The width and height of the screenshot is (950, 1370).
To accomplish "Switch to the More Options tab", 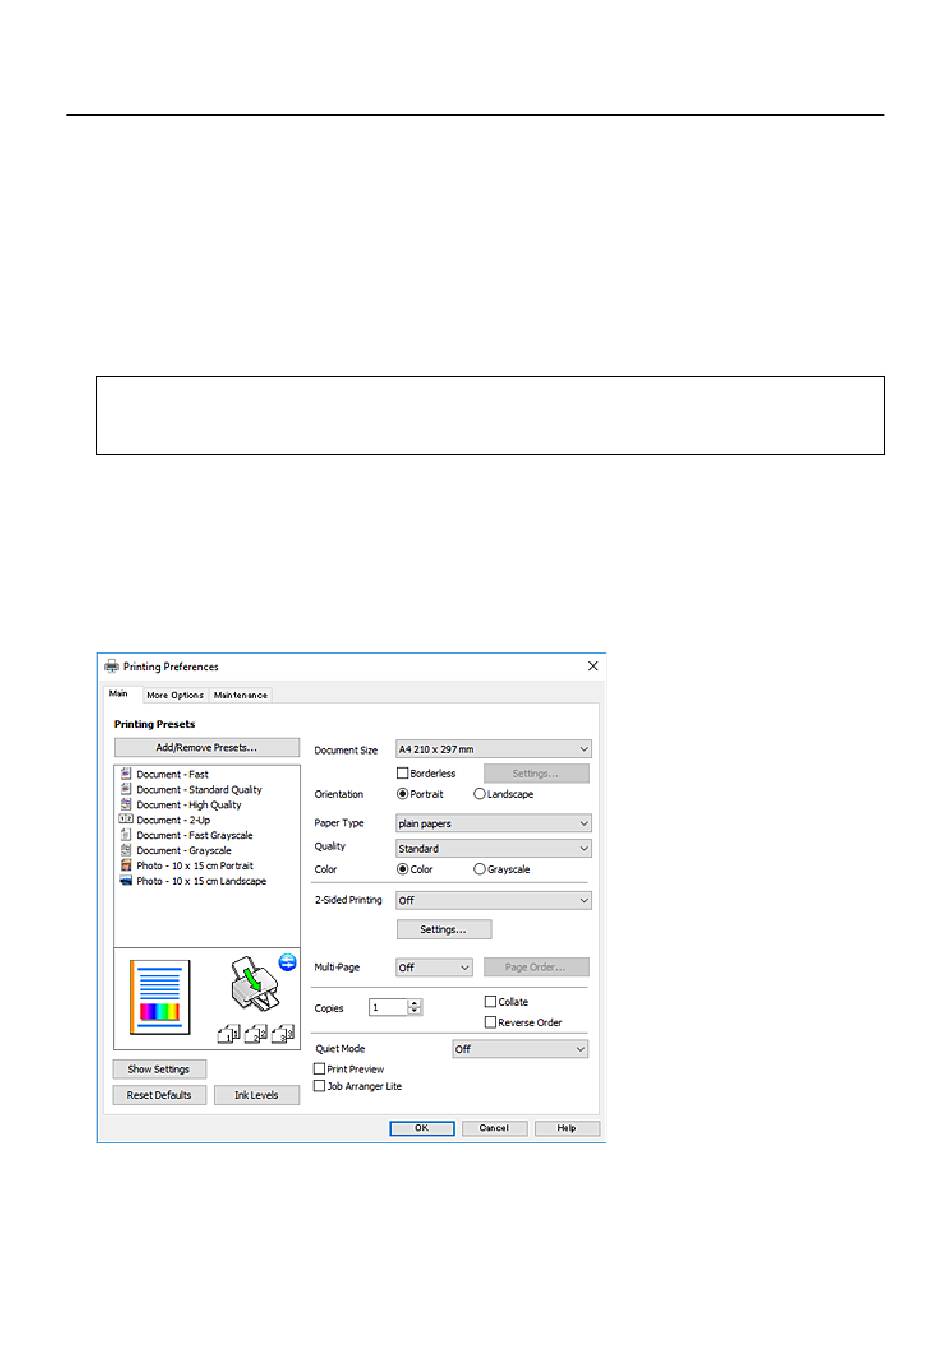I will [175, 694].
